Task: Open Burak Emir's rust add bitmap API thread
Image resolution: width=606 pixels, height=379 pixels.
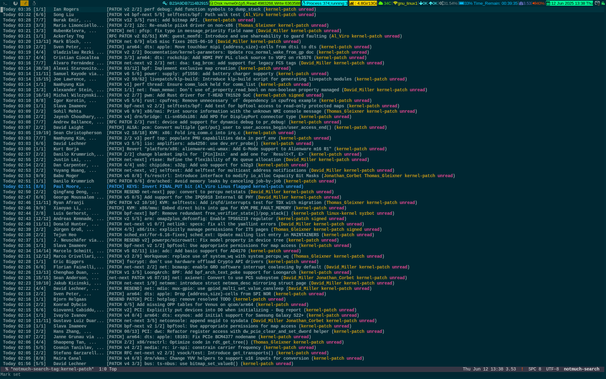Action: 128,20
